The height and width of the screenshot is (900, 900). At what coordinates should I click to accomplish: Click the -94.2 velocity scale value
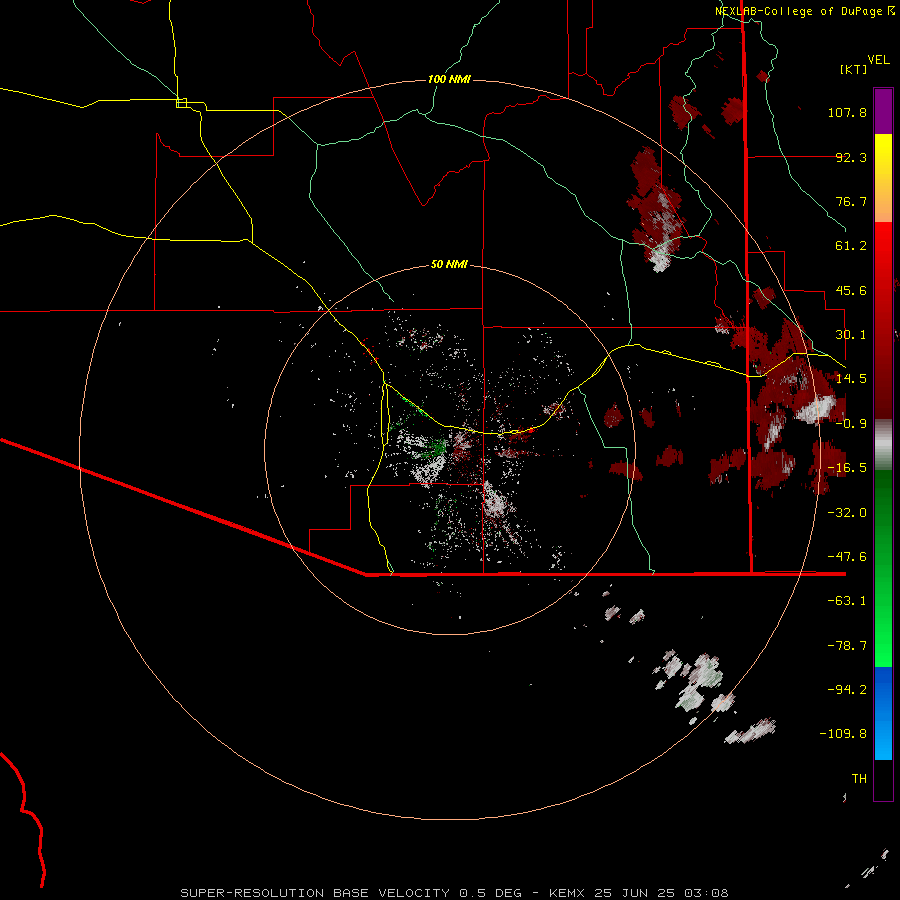pyautogui.click(x=847, y=689)
